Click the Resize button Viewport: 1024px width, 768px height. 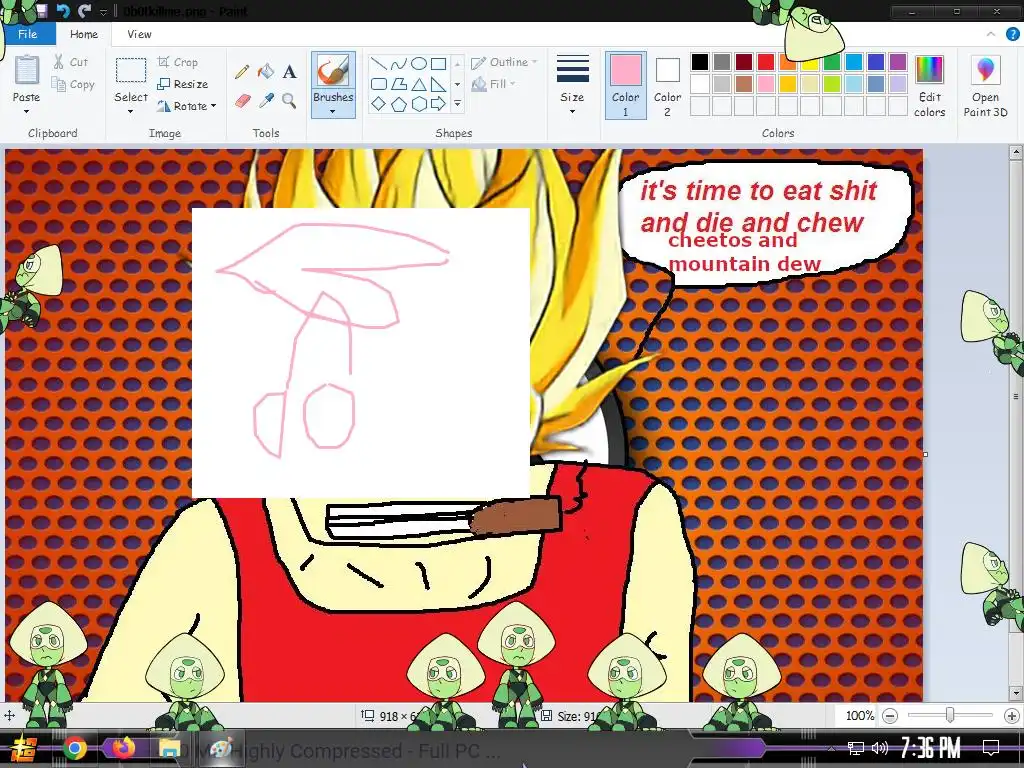click(x=183, y=84)
